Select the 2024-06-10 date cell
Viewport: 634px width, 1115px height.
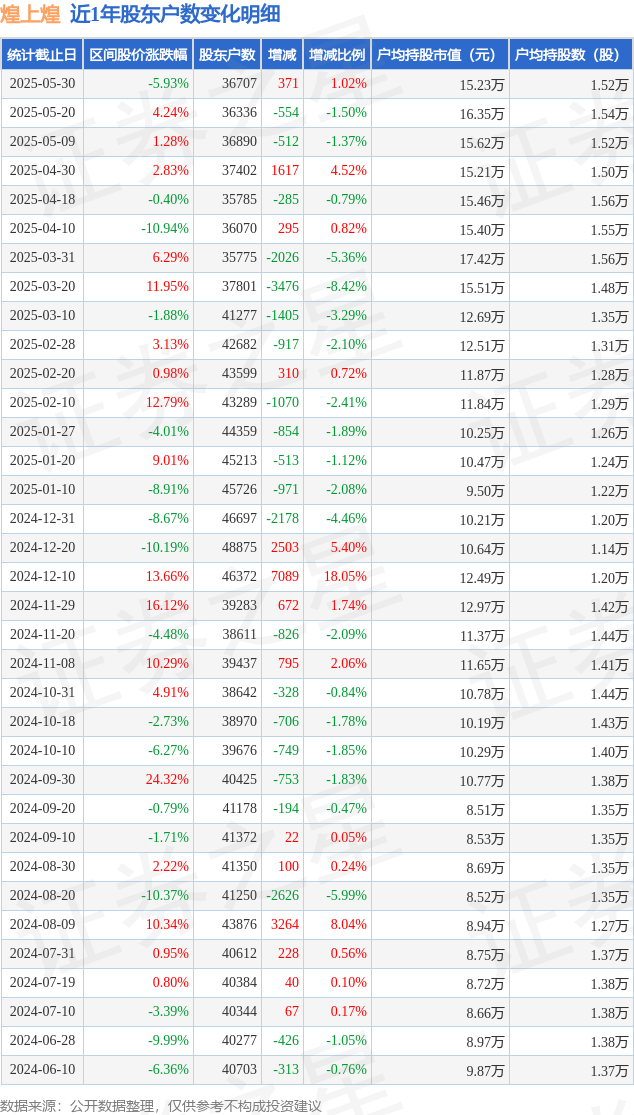pos(42,1070)
